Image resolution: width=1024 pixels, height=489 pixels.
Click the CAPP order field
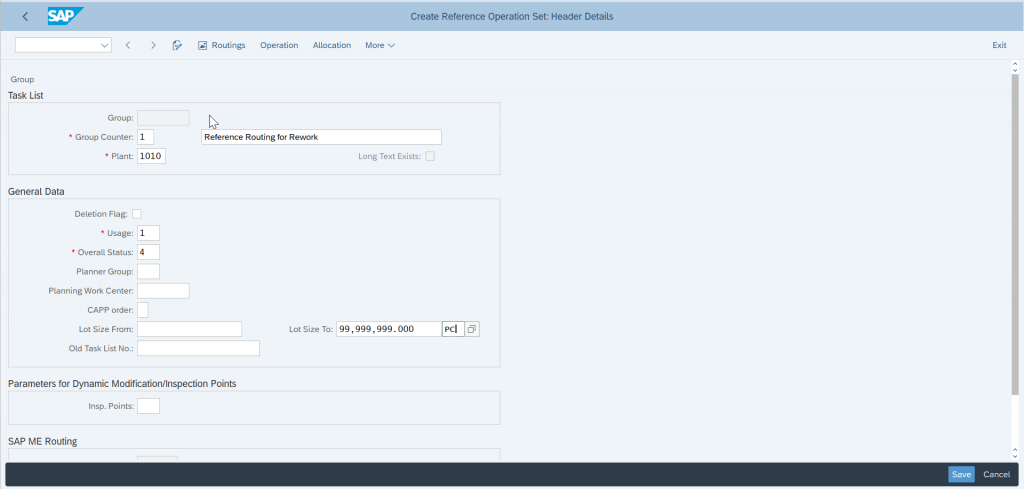click(x=143, y=309)
